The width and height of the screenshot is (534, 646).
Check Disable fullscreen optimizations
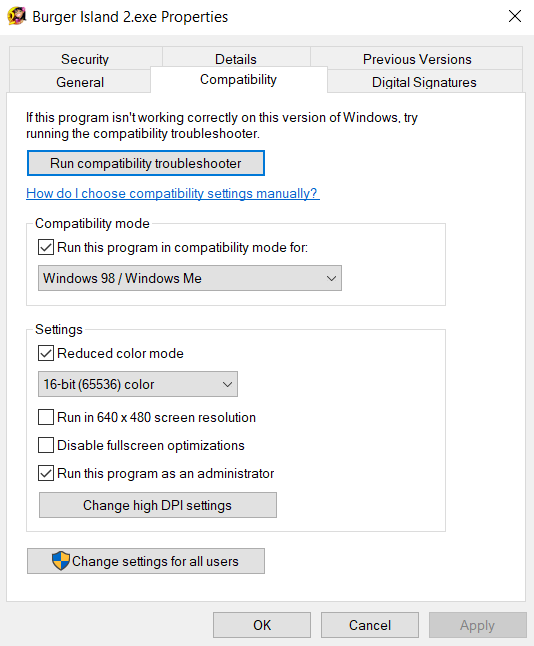pyautogui.click(x=46, y=445)
